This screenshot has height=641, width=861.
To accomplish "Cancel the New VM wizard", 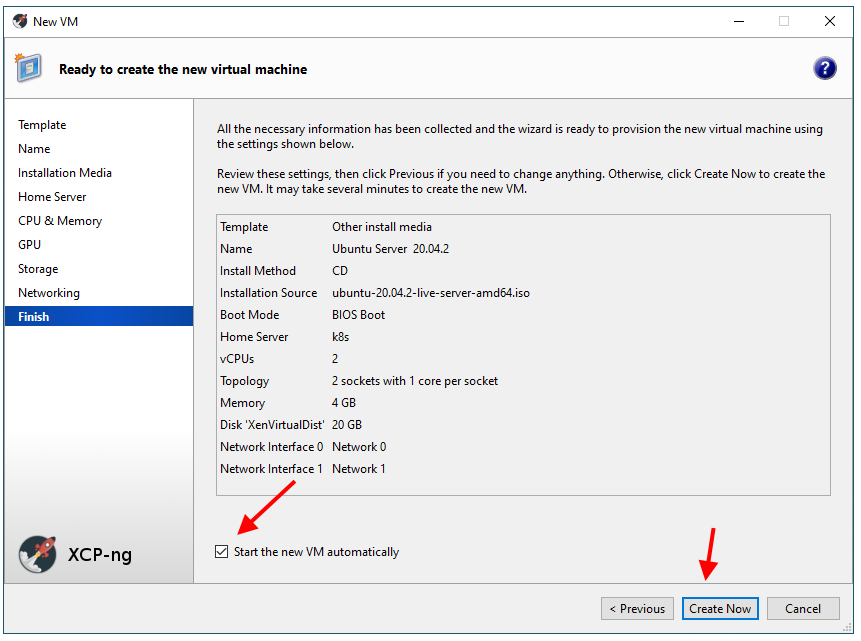I will 803,608.
